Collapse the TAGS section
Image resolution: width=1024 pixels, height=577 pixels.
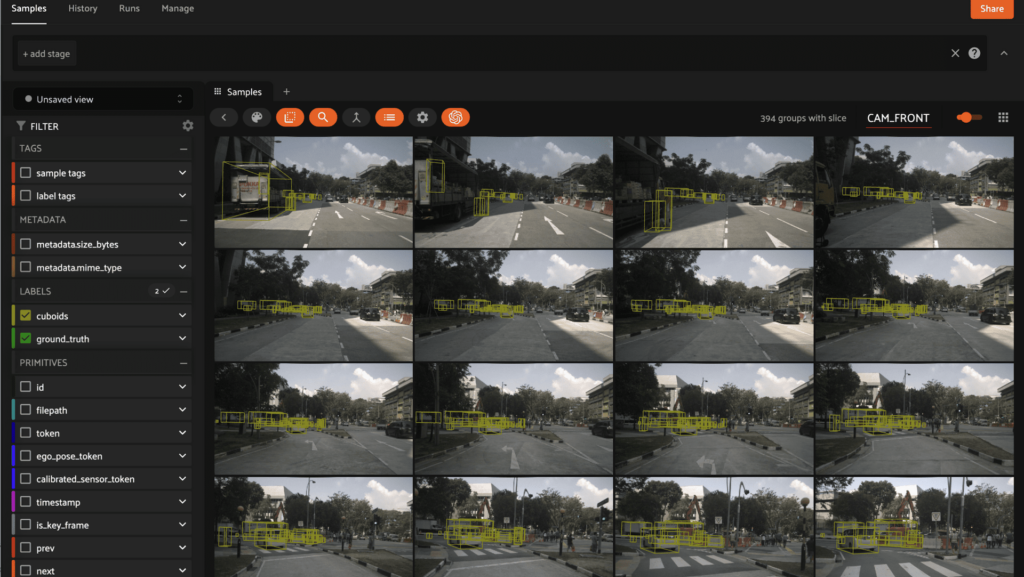[184, 149]
